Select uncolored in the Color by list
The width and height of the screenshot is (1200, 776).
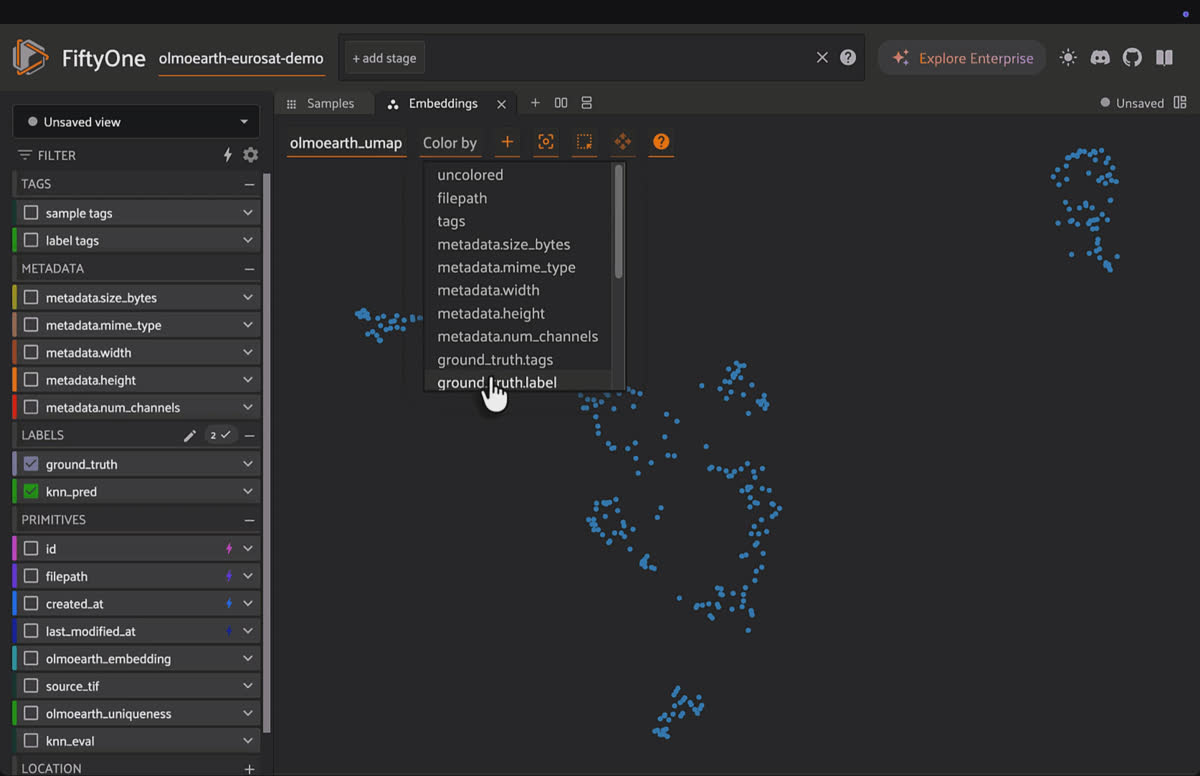click(x=470, y=175)
